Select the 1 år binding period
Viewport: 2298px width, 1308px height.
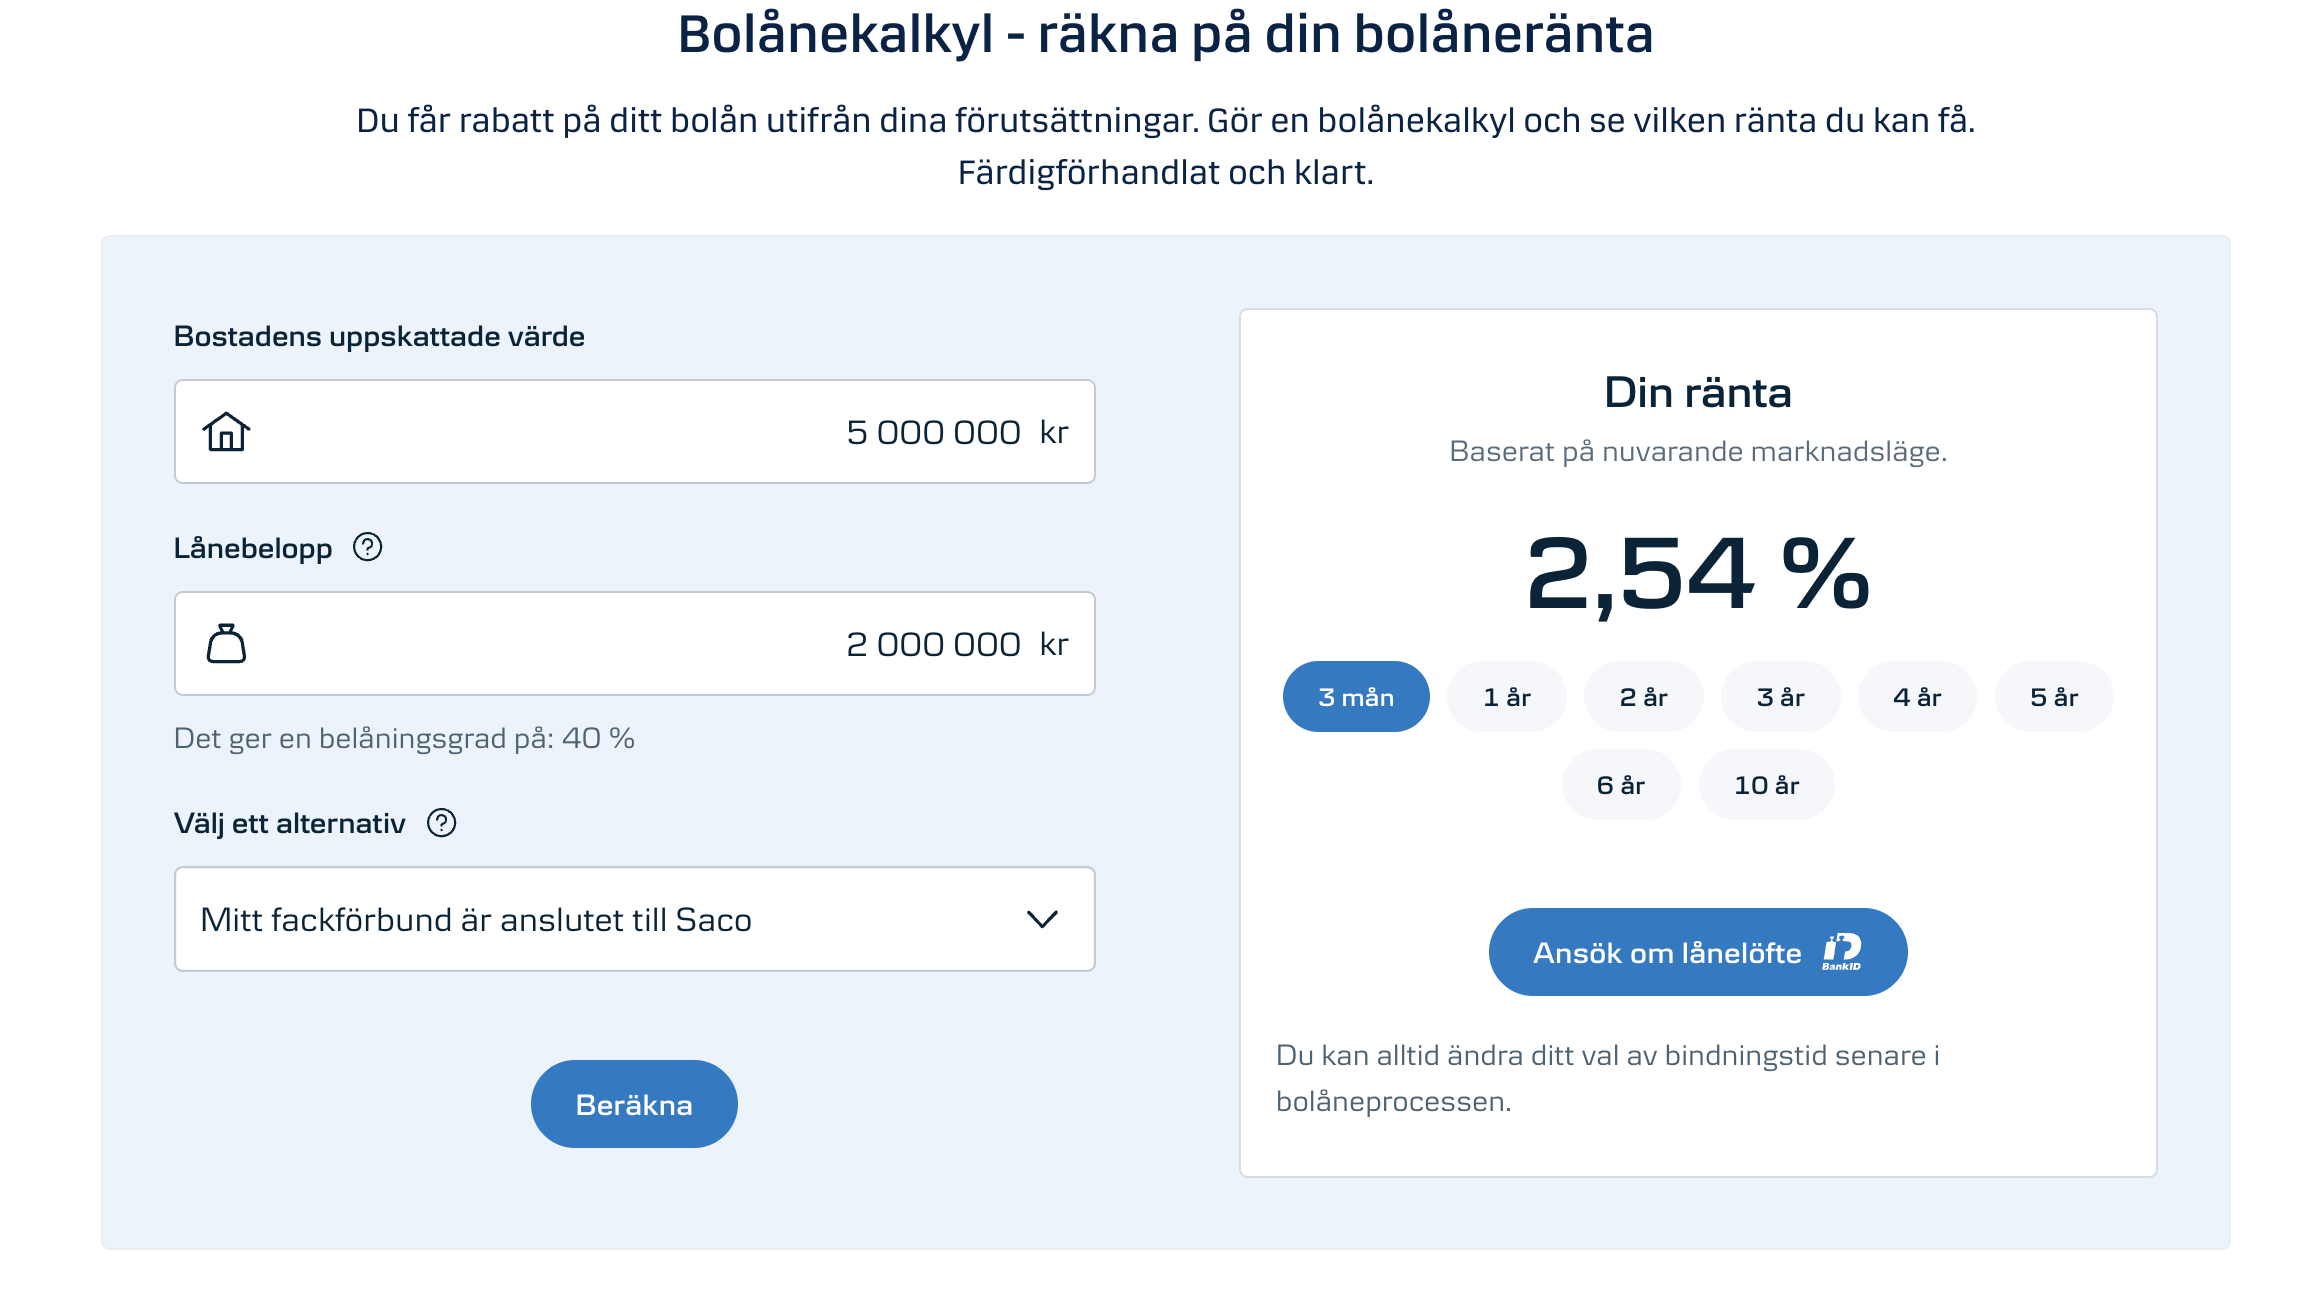pos(1506,697)
